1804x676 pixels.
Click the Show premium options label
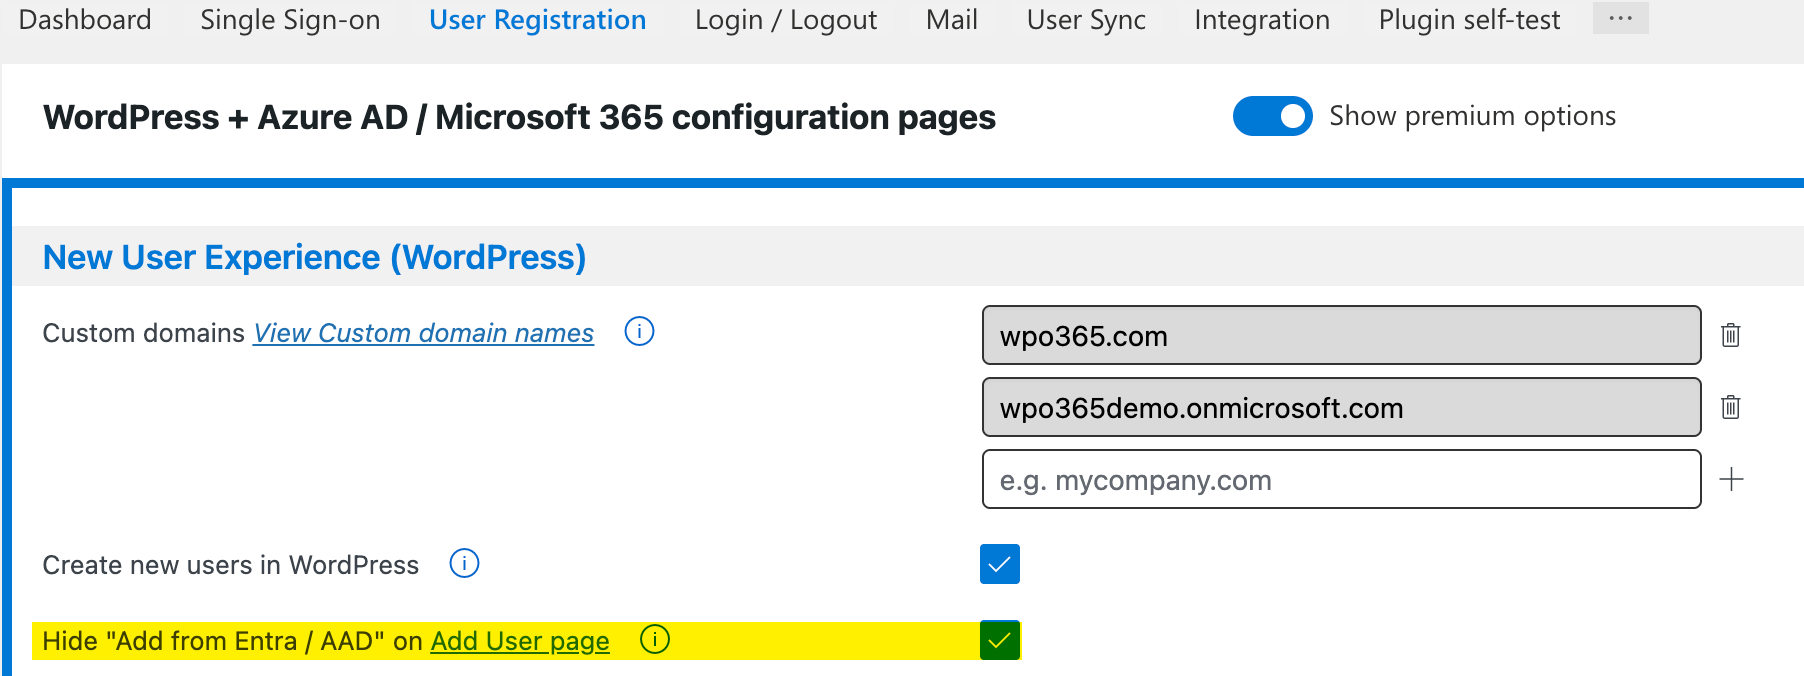click(x=1472, y=116)
